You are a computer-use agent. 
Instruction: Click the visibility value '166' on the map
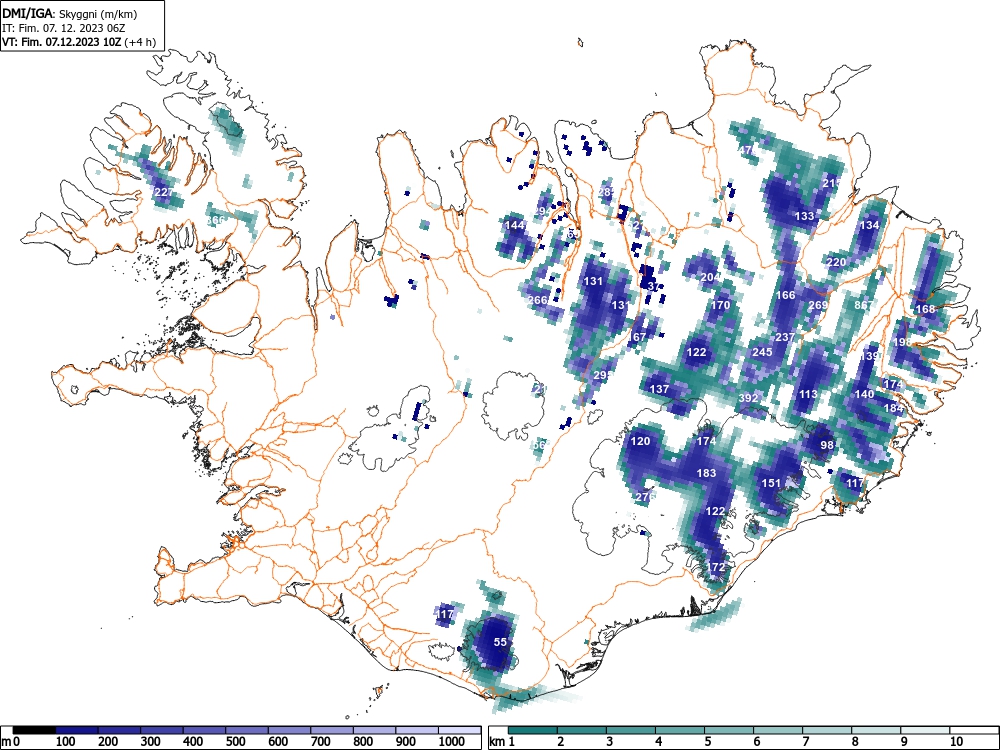786,295
